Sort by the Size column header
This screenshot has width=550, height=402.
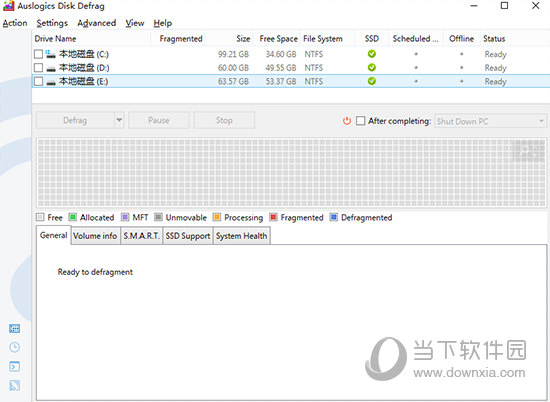pyautogui.click(x=229, y=39)
